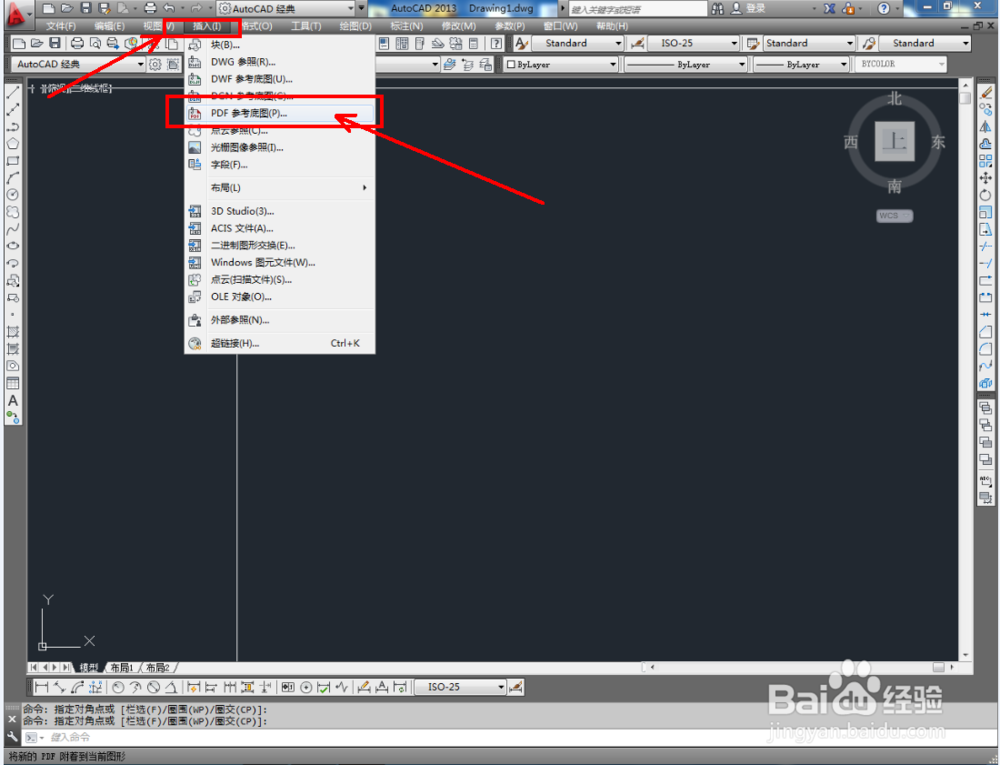
Task: Expand 布局(L) submenu arrow
Action: pos(365,188)
